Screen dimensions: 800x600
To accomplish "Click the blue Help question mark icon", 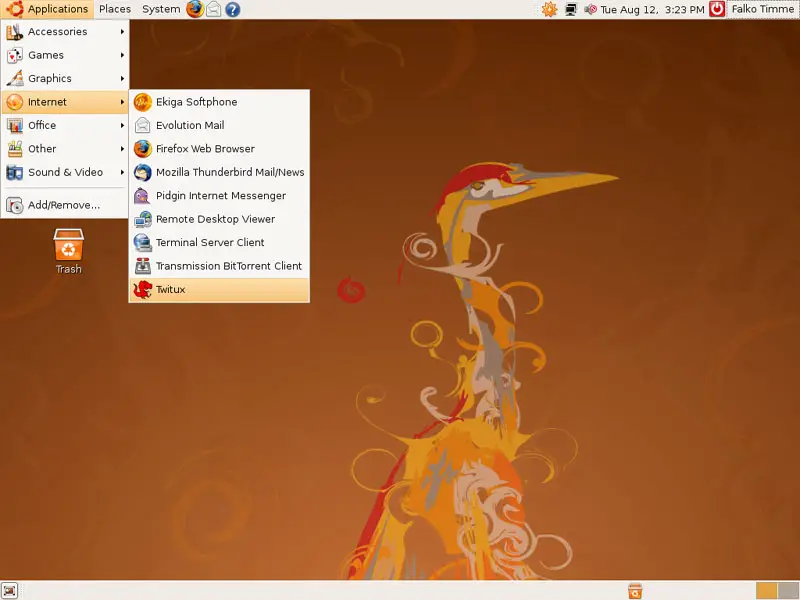I will [233, 9].
